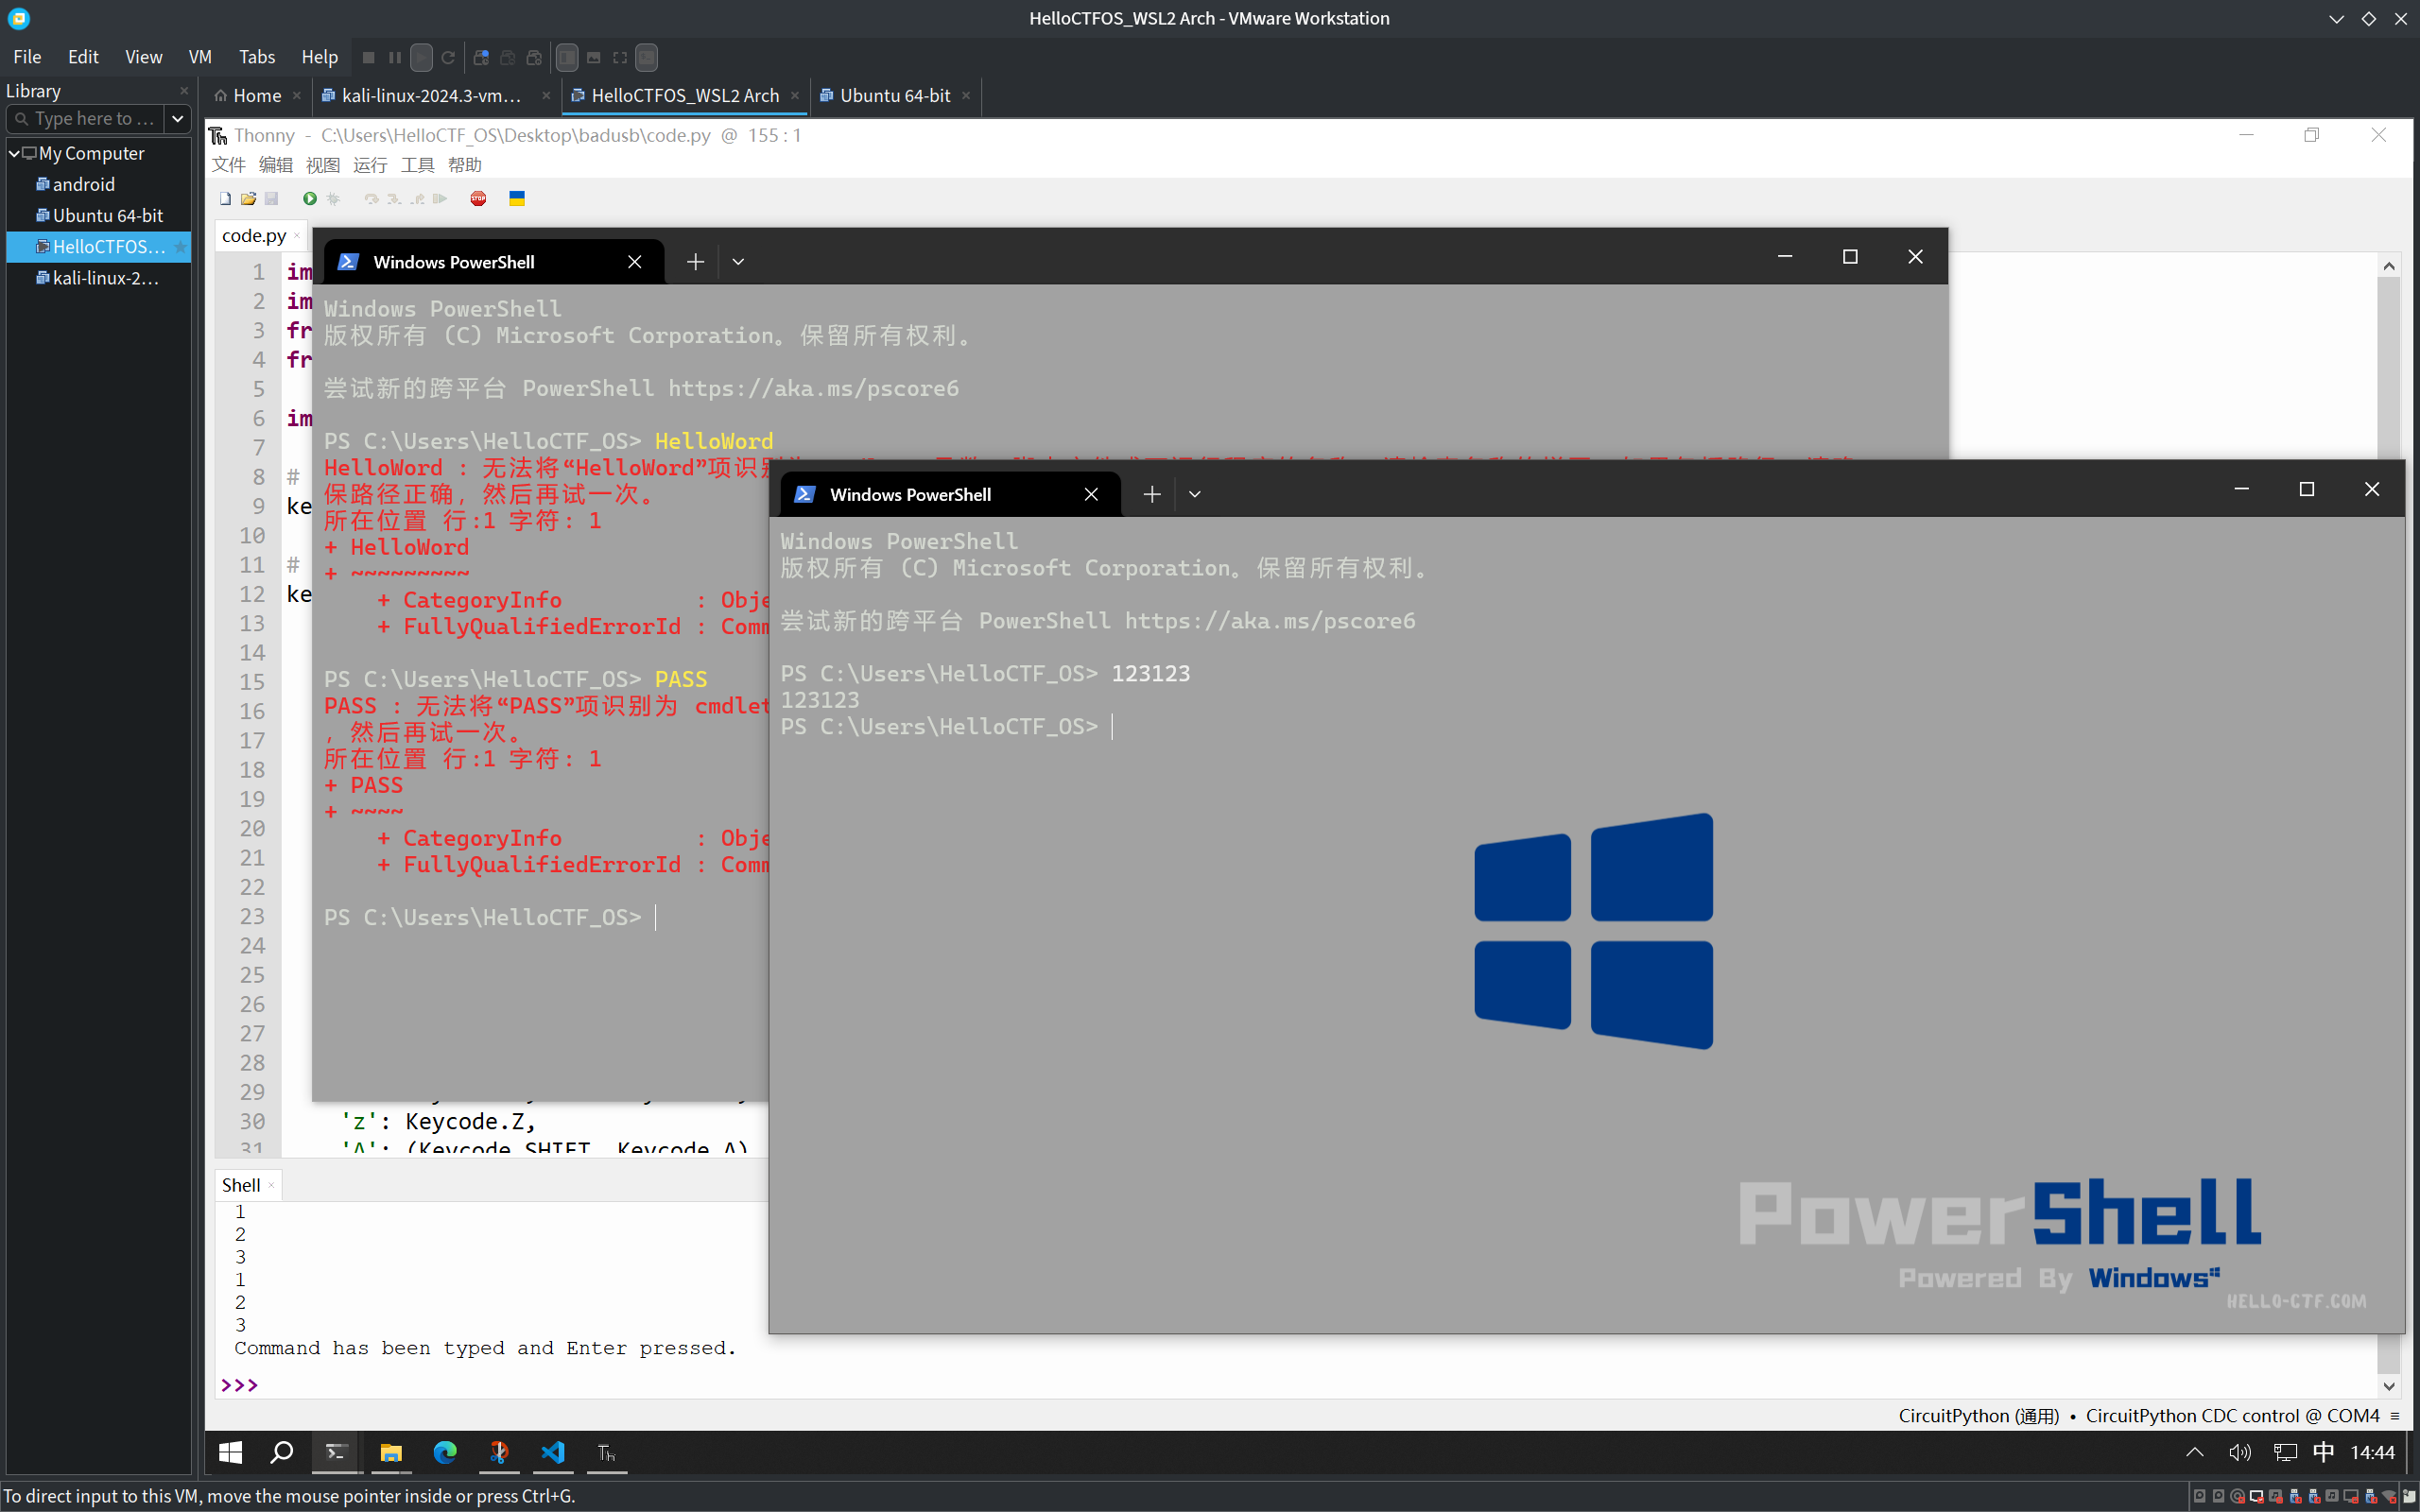
Task: Open front PowerShell tab dropdown chevron
Action: coord(1195,494)
